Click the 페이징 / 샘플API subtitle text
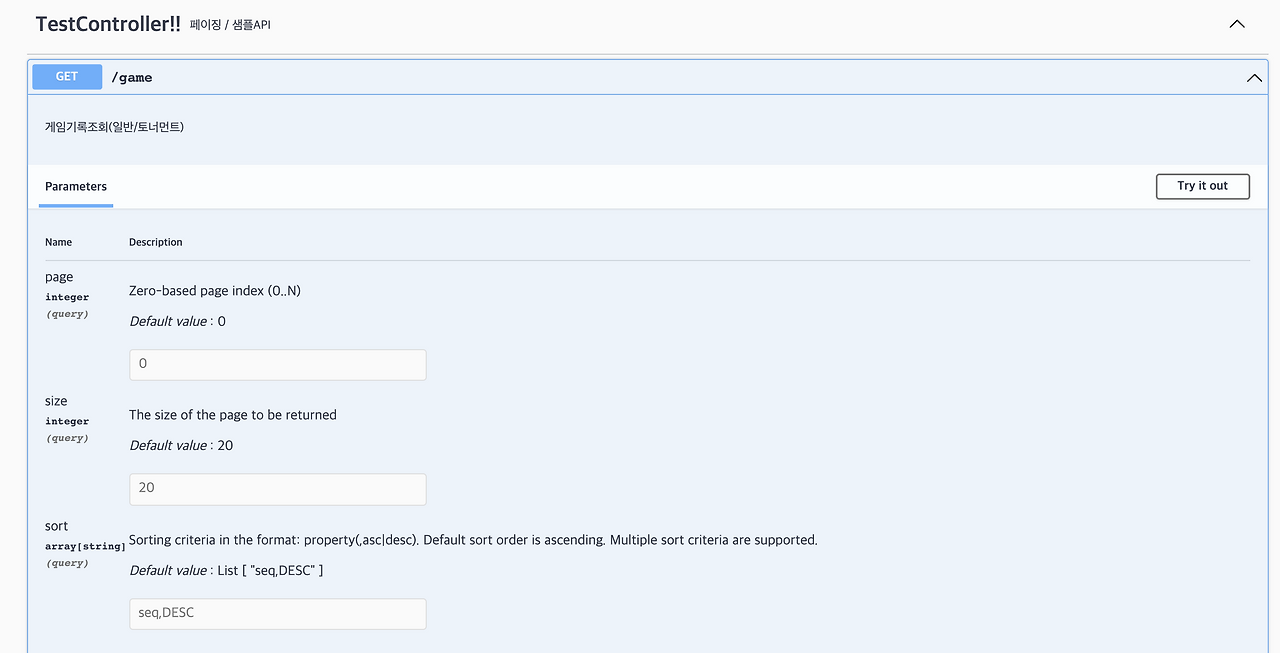The width and height of the screenshot is (1280, 653). click(229, 25)
